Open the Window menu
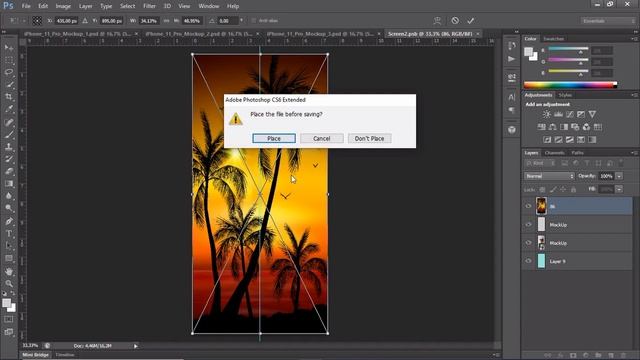640x360 pixels. (209, 6)
